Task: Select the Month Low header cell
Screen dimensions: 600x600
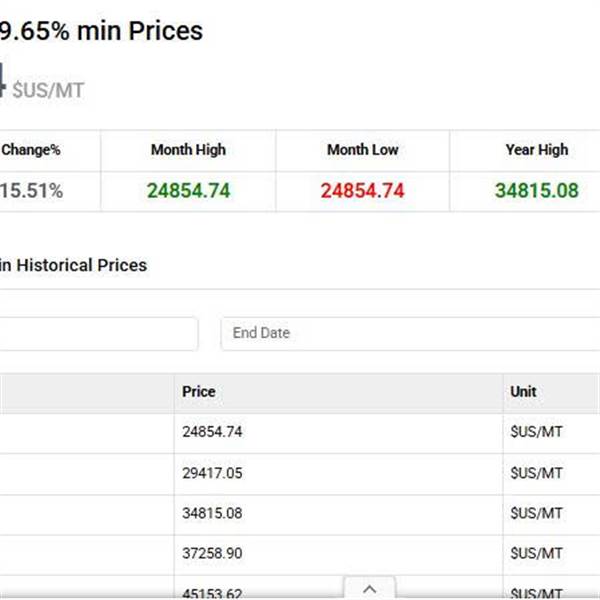Action: tap(362, 150)
